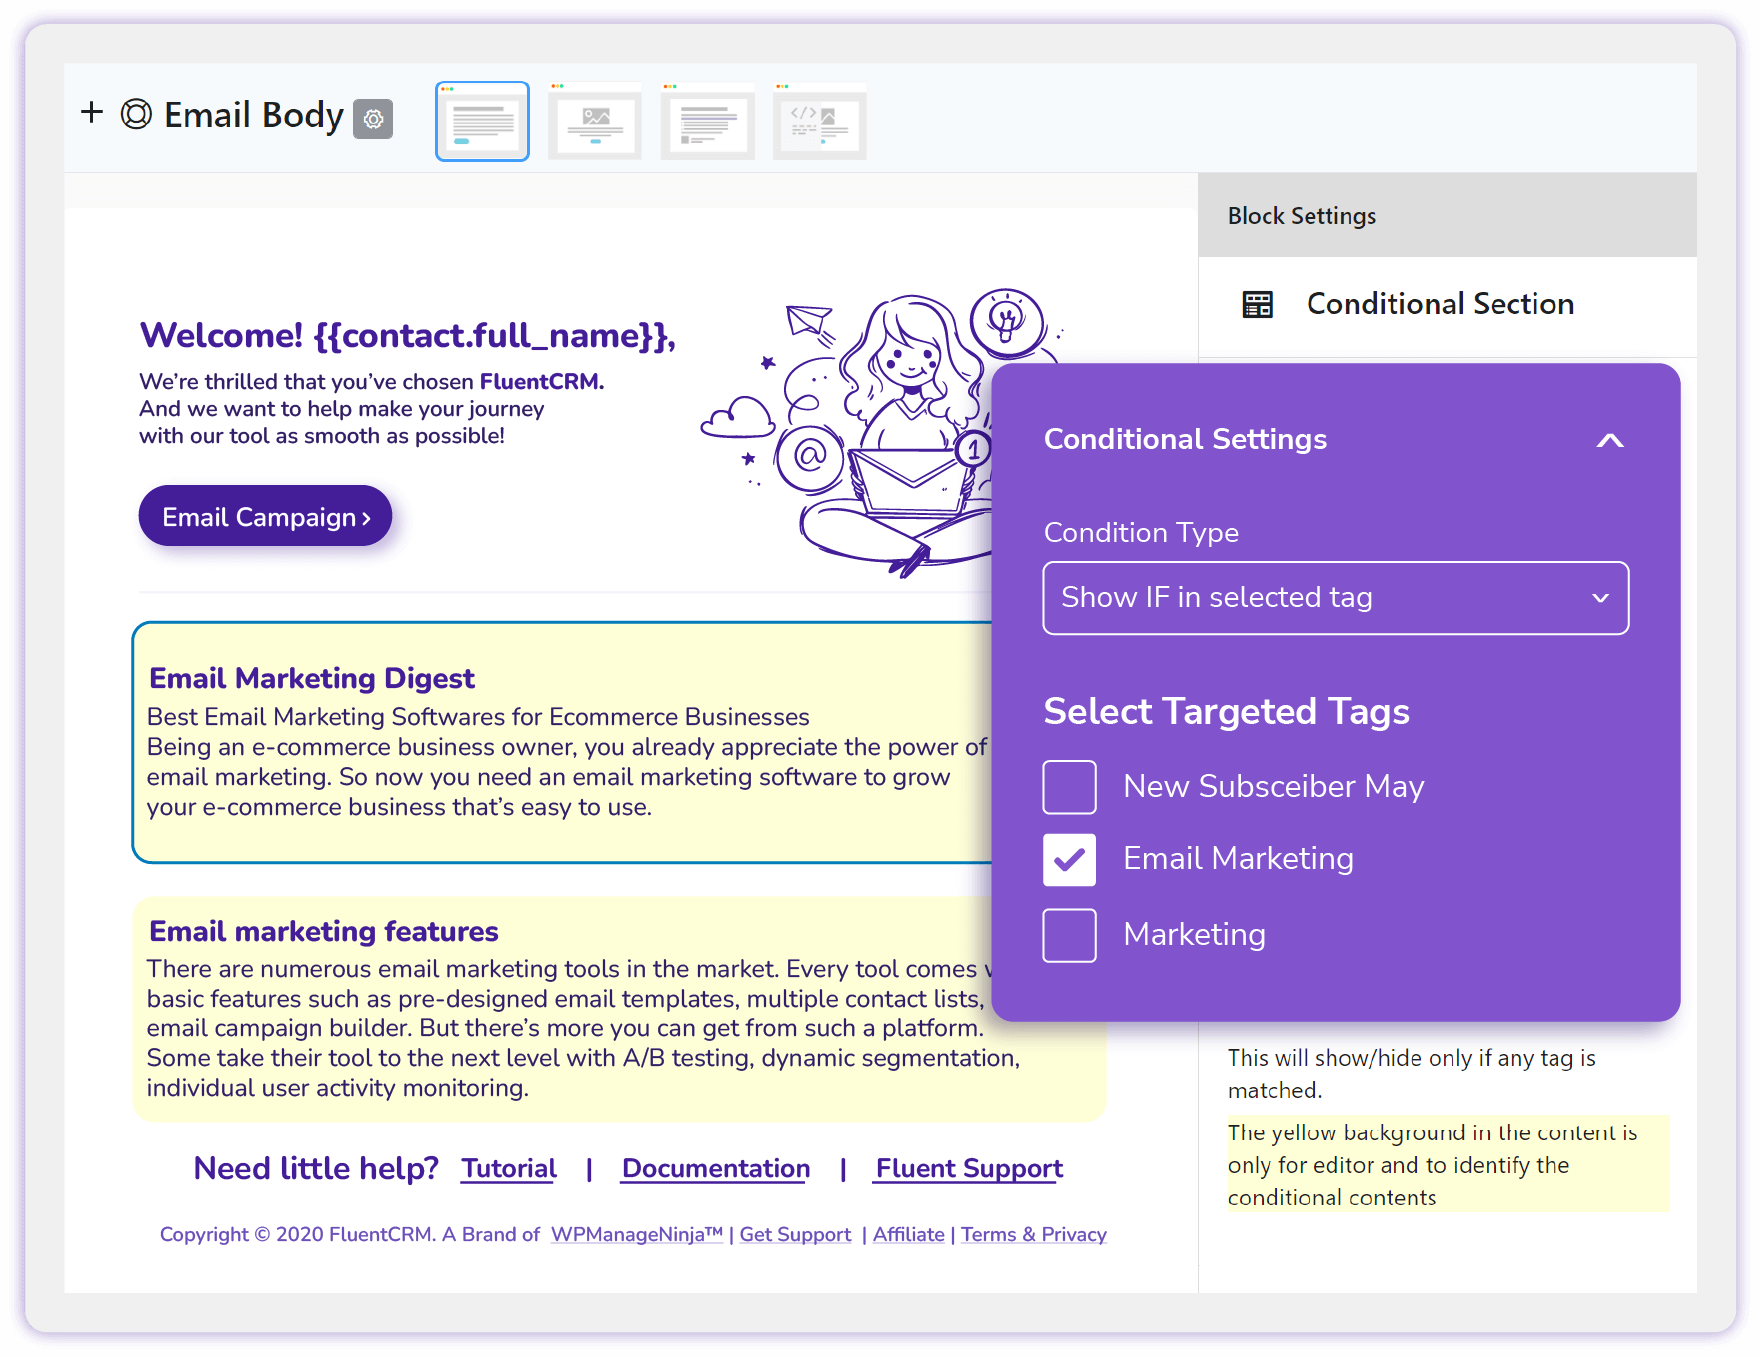Click the plus icon to add a block

pyautogui.click(x=92, y=113)
